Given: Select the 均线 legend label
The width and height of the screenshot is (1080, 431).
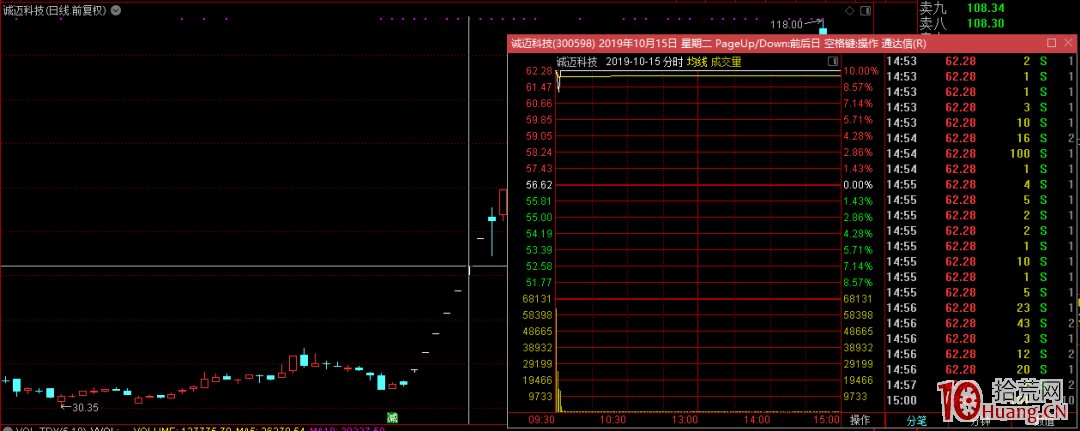Looking at the screenshot, I should pos(697,62).
